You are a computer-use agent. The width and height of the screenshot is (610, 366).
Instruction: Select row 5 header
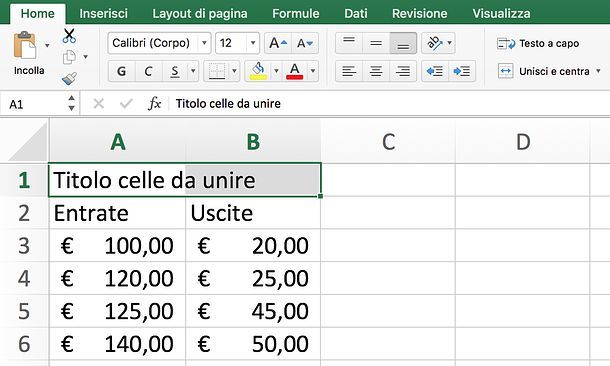click(24, 311)
